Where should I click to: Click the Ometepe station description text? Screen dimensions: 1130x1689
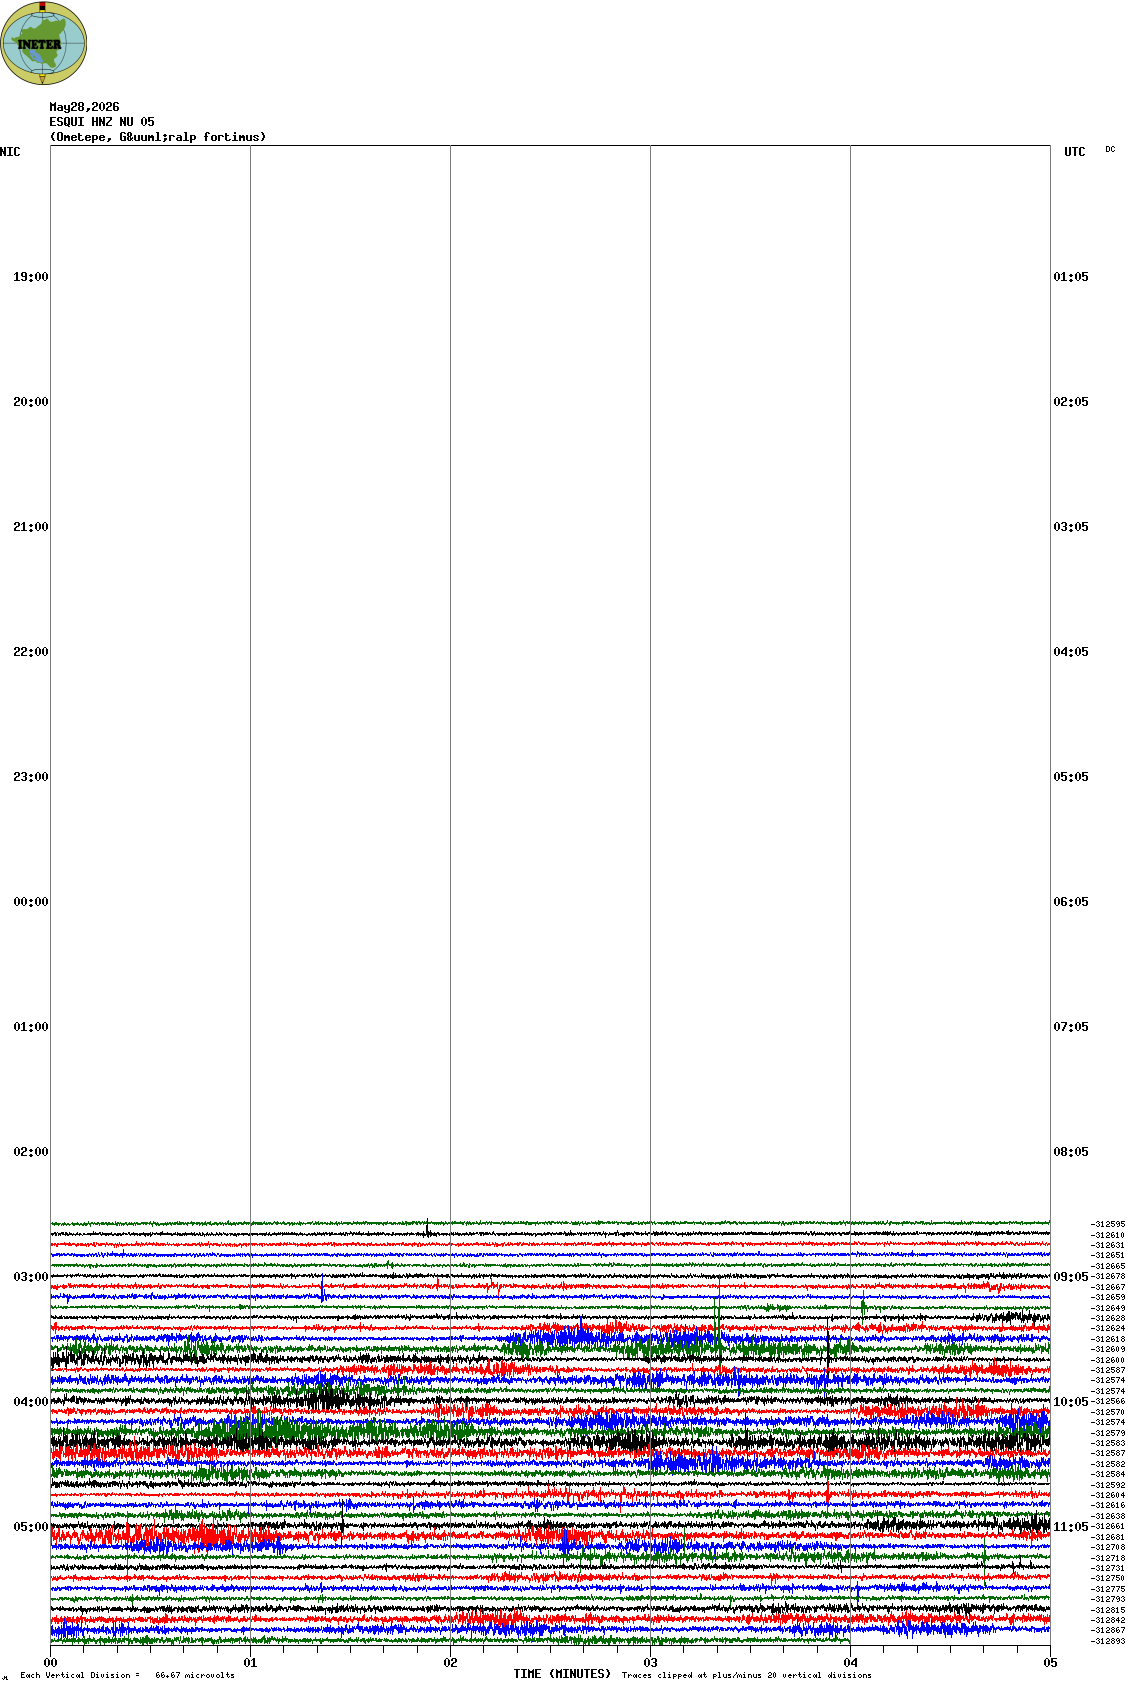158,137
